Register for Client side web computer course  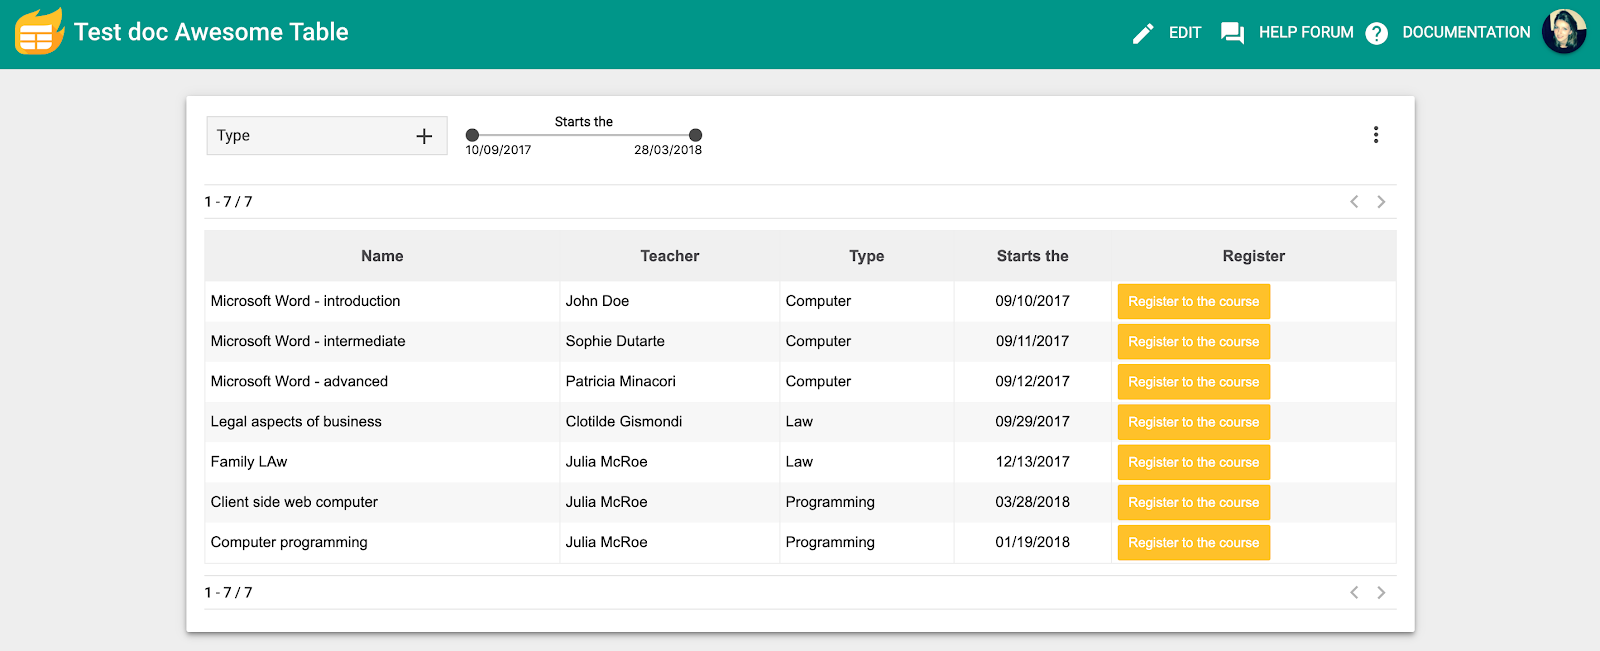(x=1194, y=502)
